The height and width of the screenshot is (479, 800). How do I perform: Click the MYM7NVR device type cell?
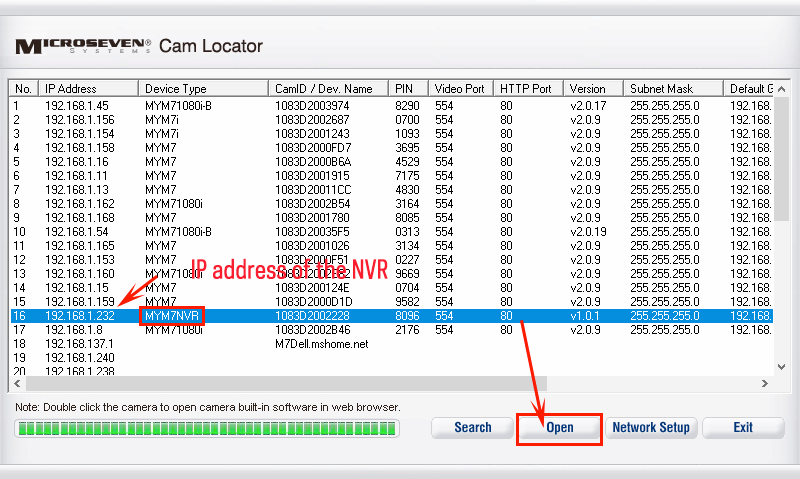click(x=172, y=316)
